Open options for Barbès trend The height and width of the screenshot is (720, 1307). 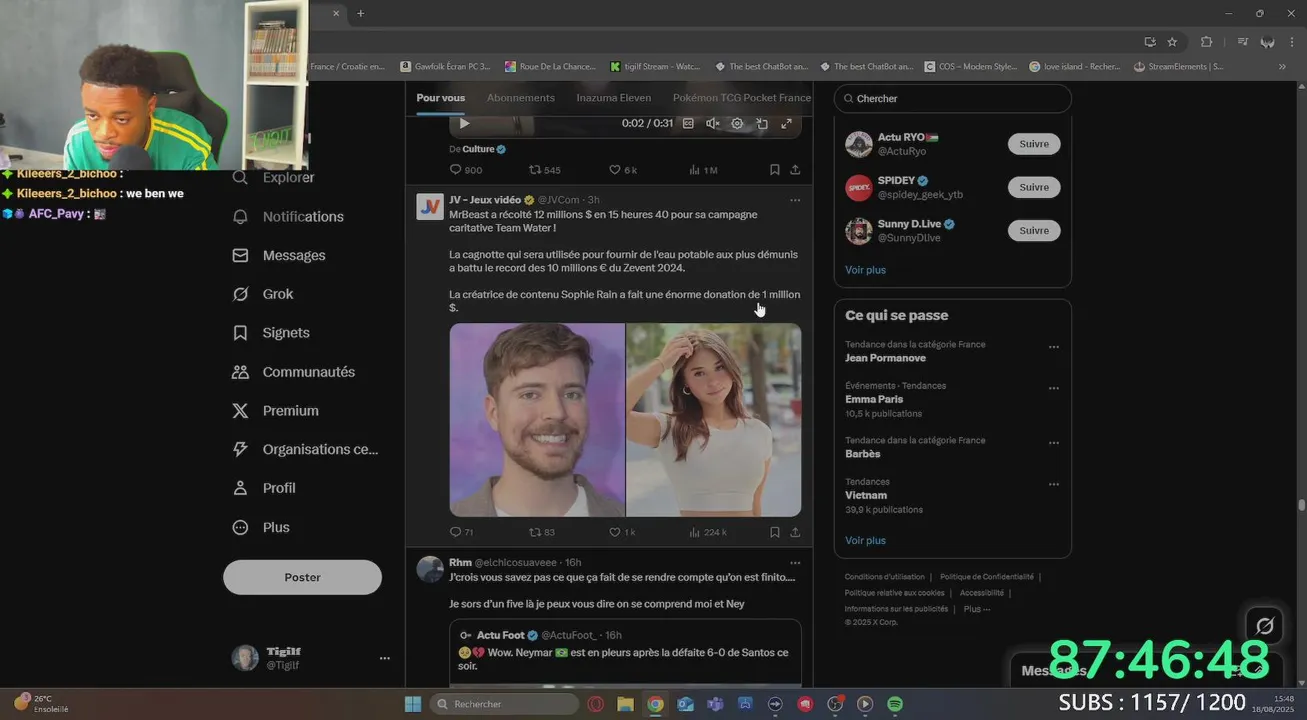(x=1053, y=443)
